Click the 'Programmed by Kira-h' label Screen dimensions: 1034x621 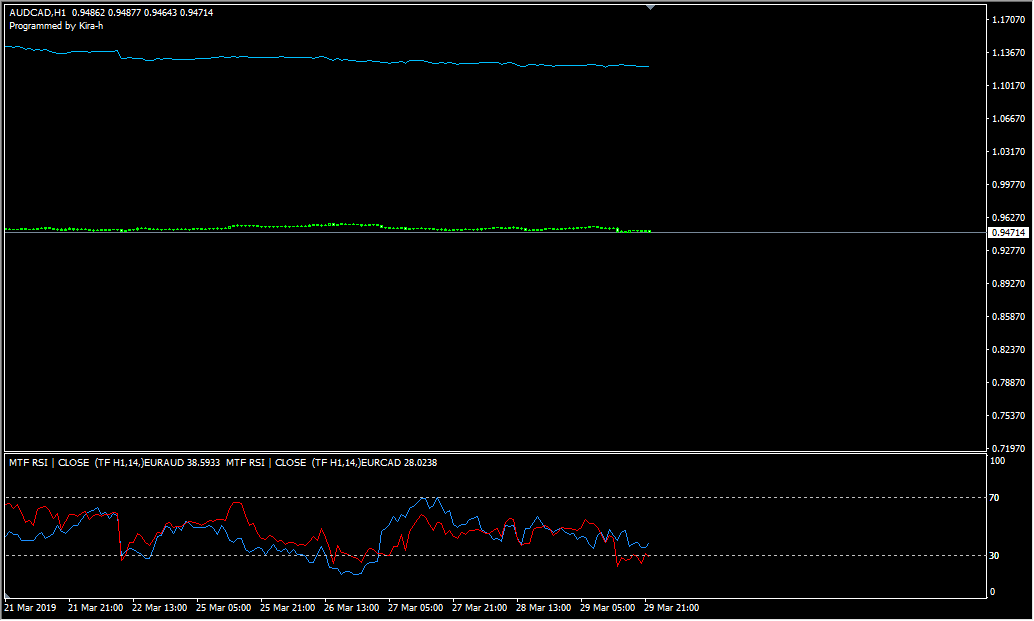[56, 26]
